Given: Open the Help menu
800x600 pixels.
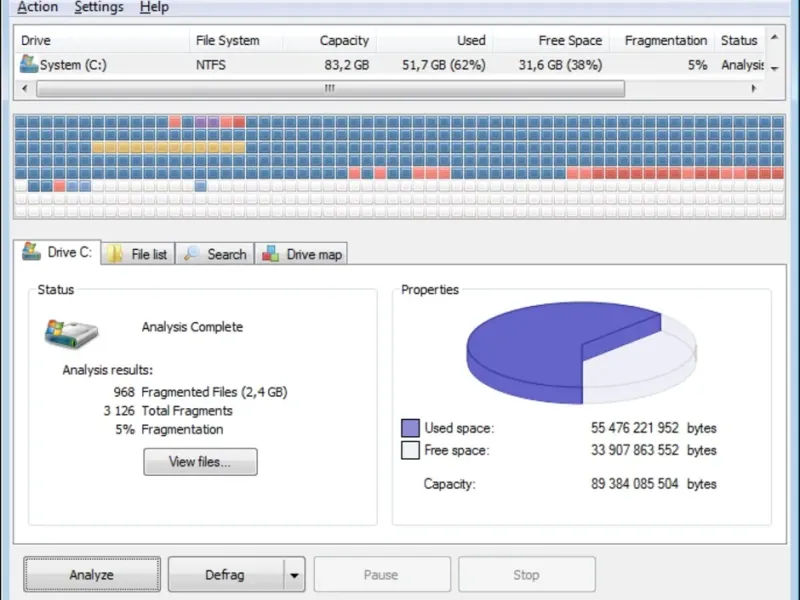Looking at the screenshot, I should click(154, 7).
